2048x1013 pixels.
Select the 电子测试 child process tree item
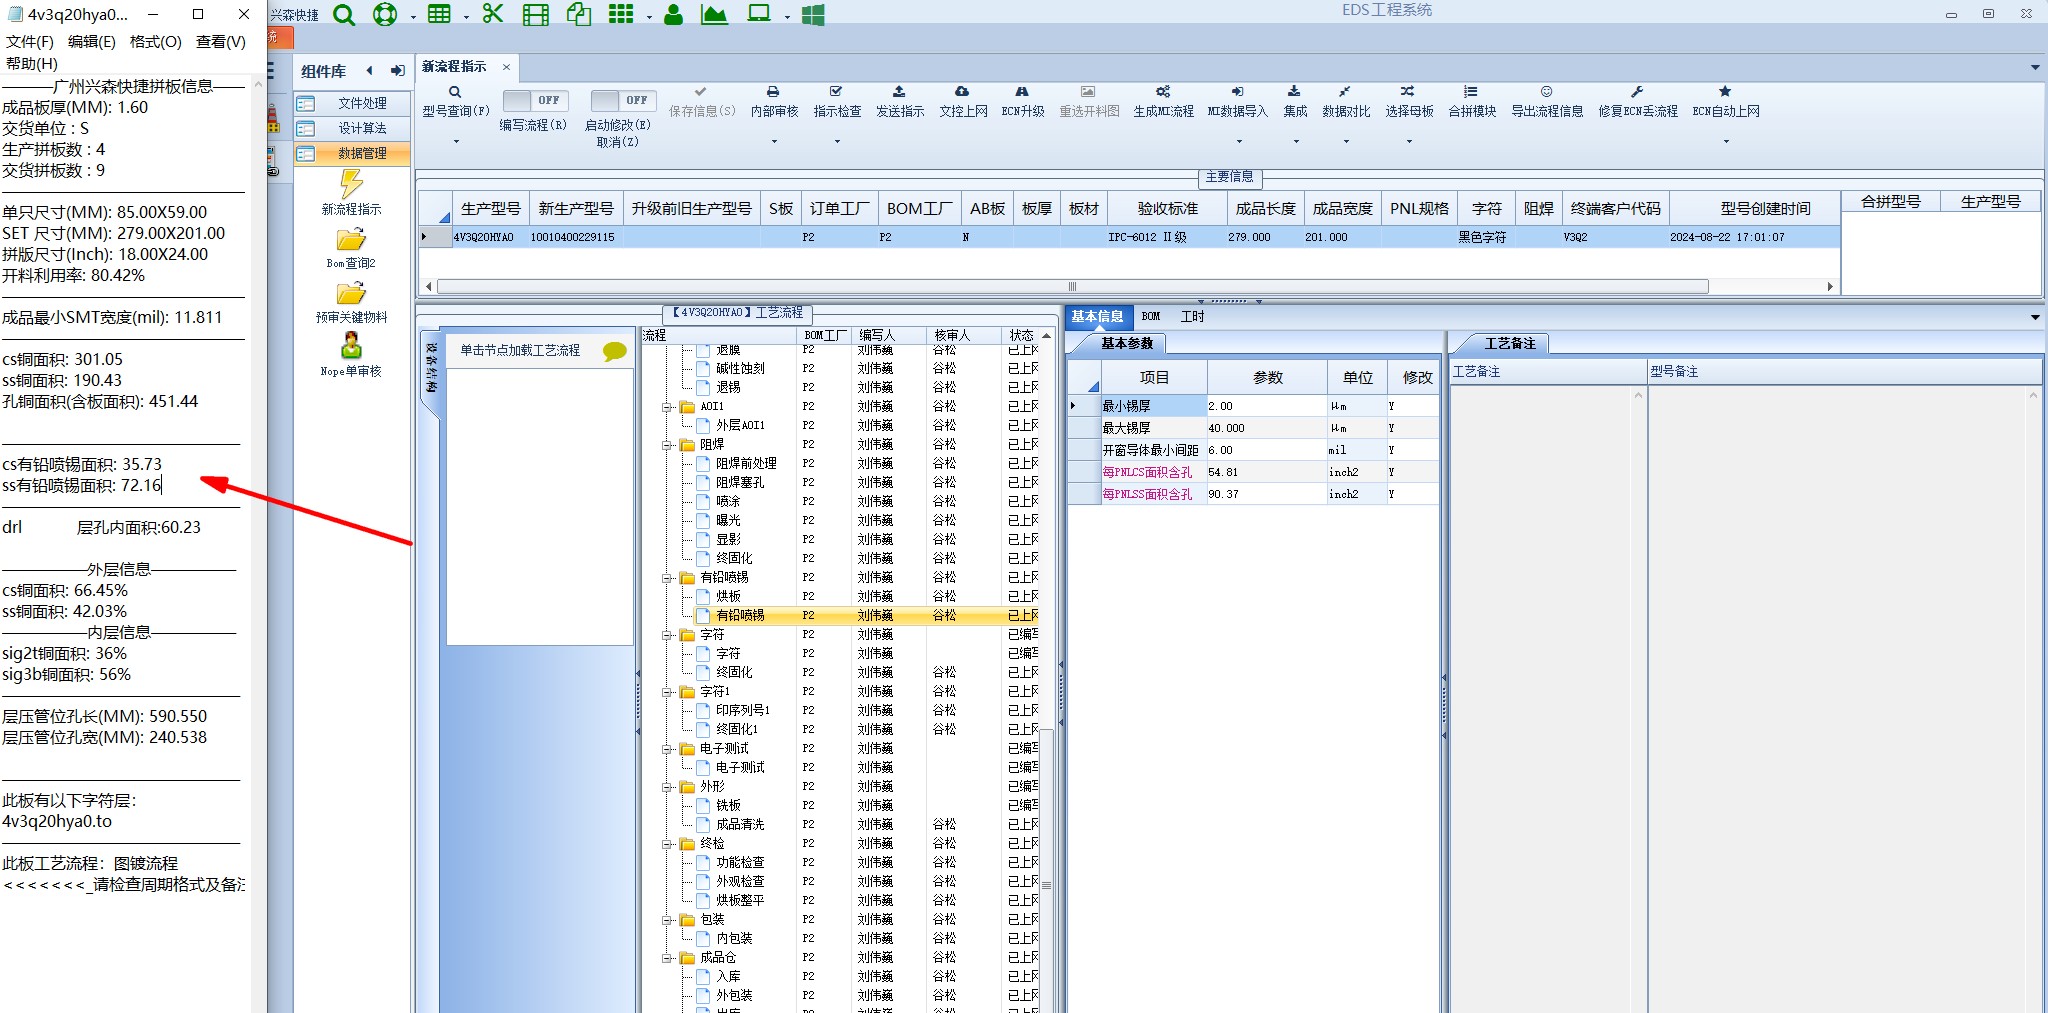click(x=740, y=768)
